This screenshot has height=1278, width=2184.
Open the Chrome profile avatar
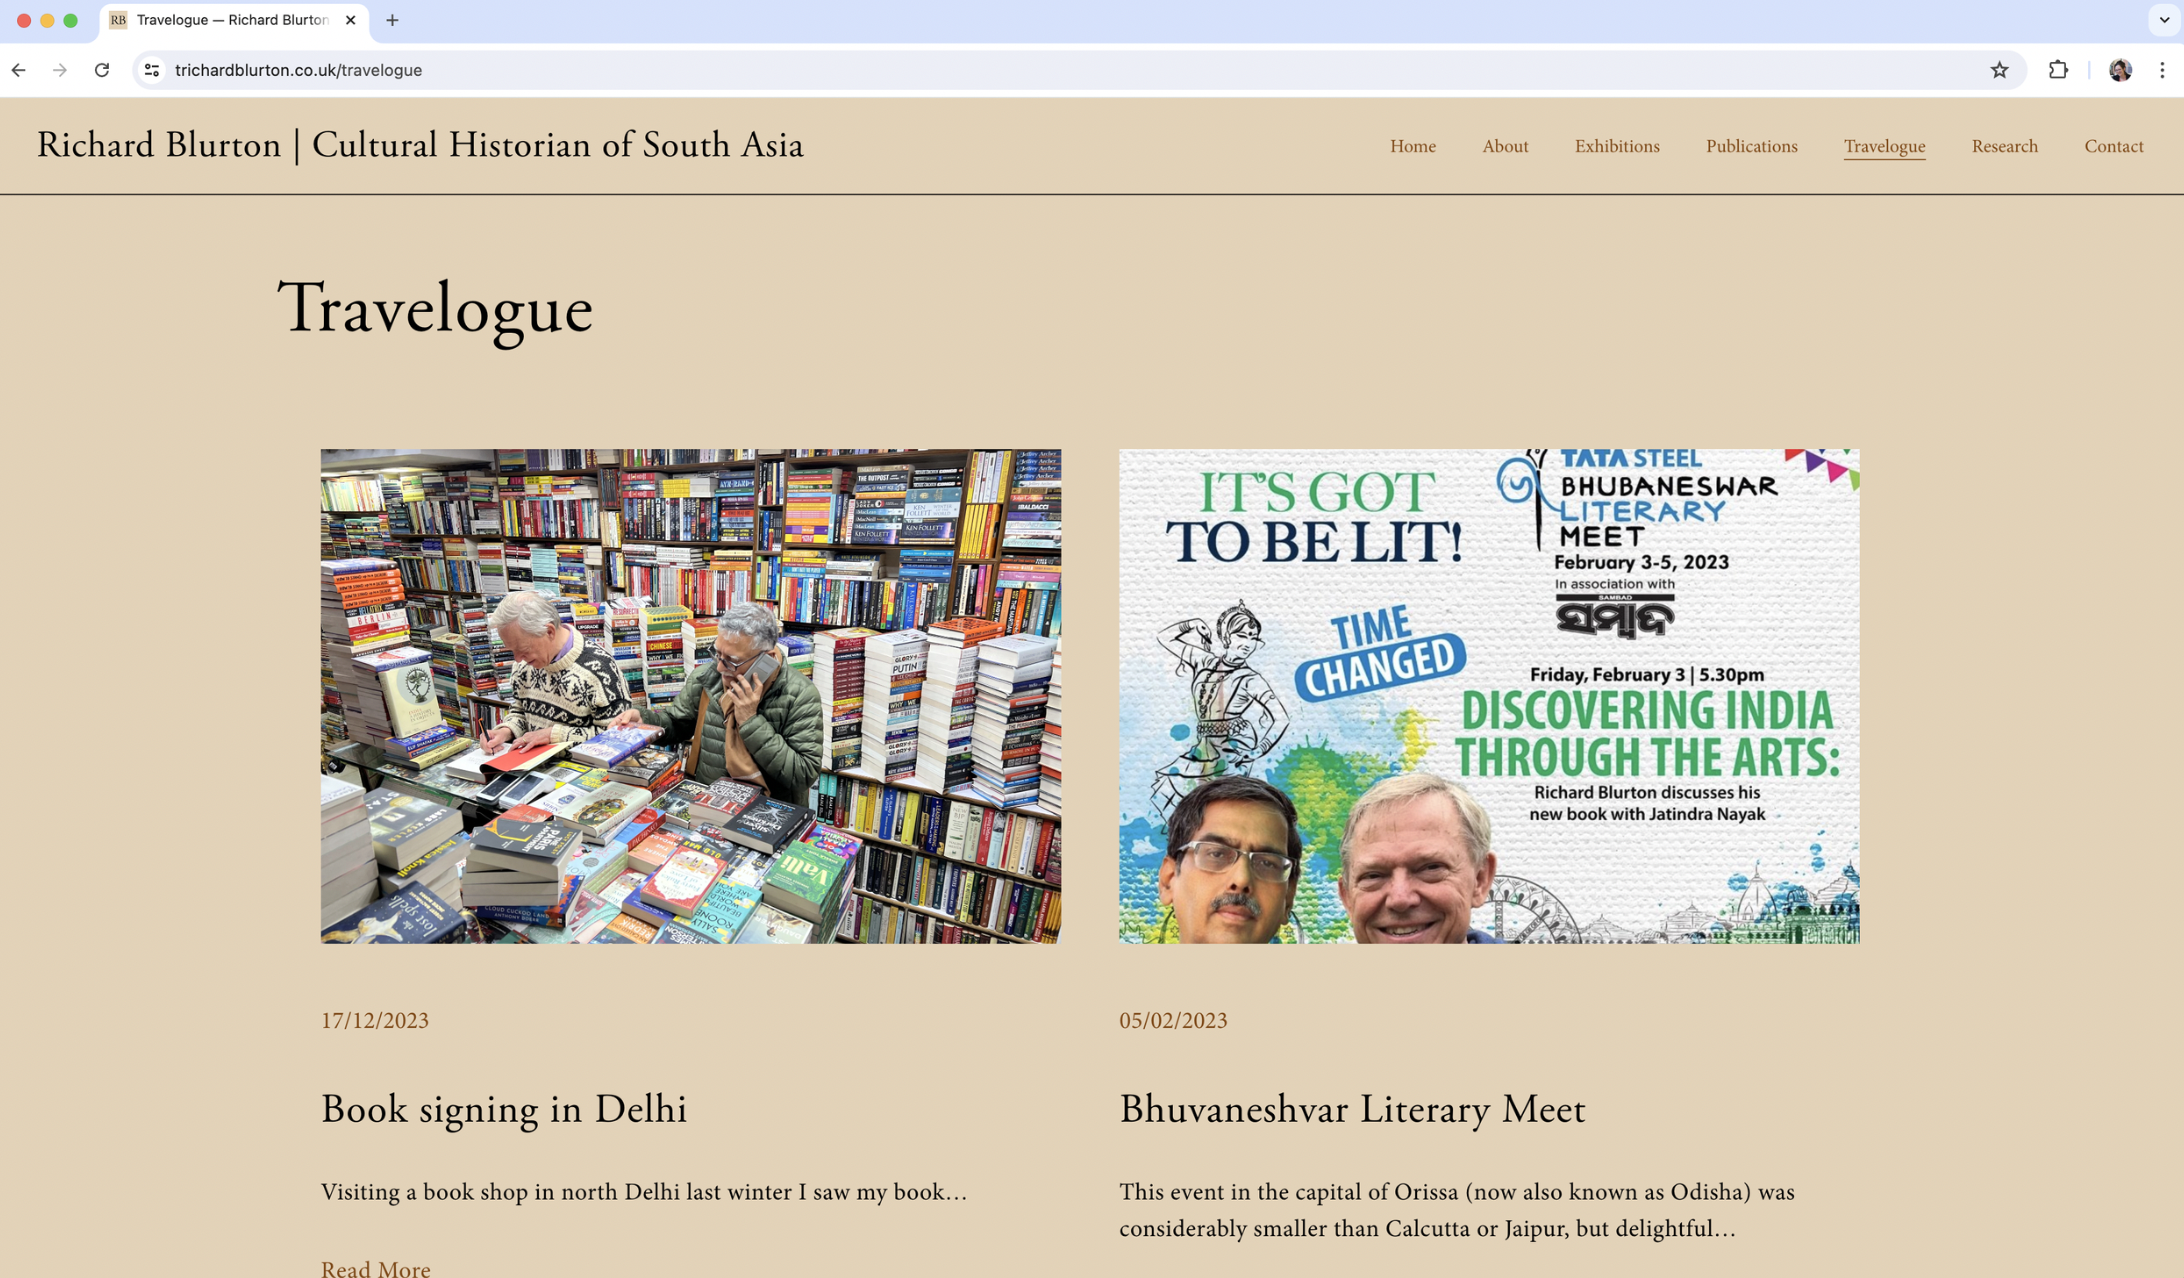click(x=2118, y=70)
